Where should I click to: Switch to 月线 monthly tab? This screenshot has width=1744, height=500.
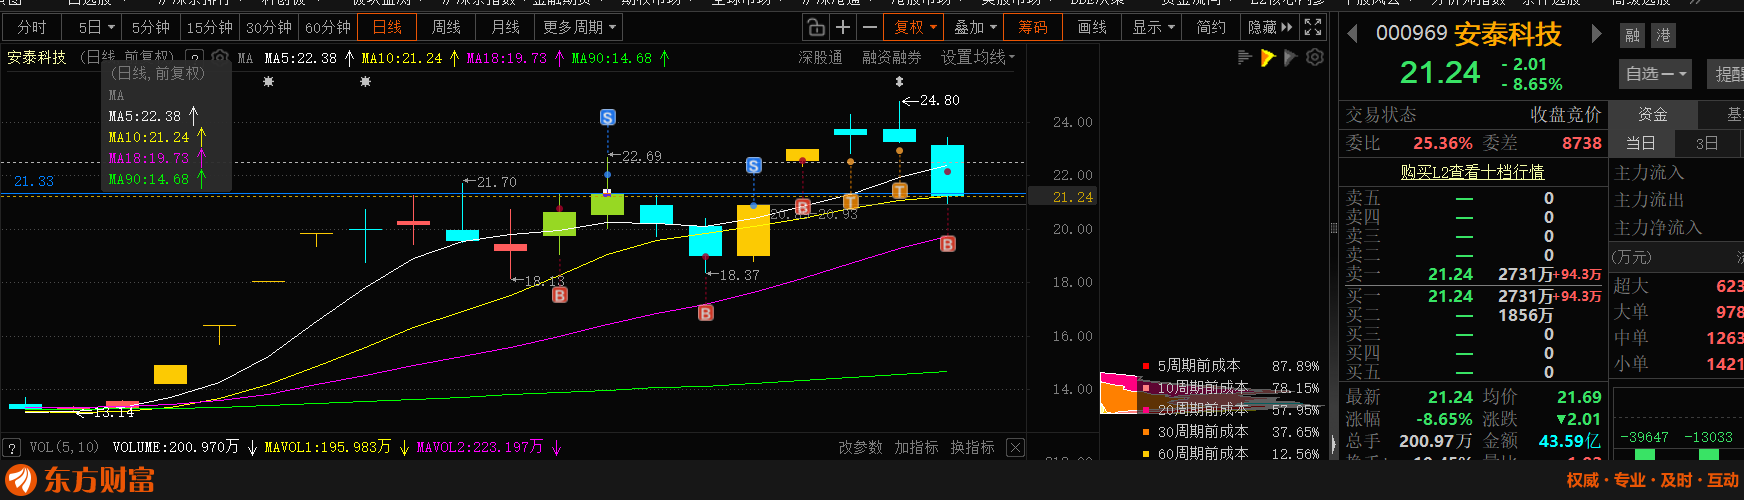pyautogui.click(x=505, y=27)
